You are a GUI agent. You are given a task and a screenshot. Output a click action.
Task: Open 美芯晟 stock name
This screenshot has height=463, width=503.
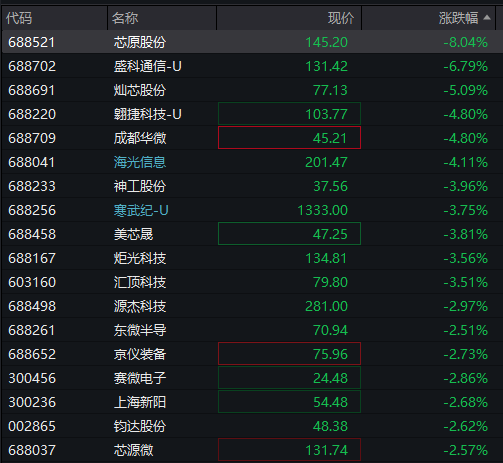133,234
